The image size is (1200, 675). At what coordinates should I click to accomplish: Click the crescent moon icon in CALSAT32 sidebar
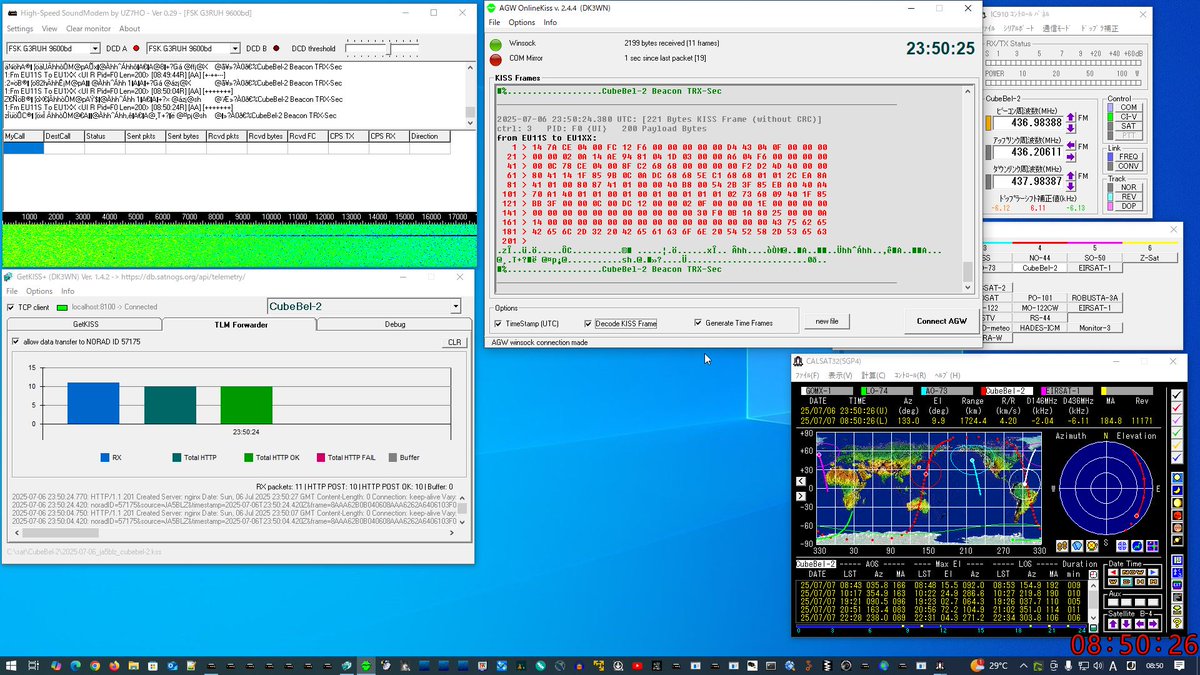click(1177, 490)
